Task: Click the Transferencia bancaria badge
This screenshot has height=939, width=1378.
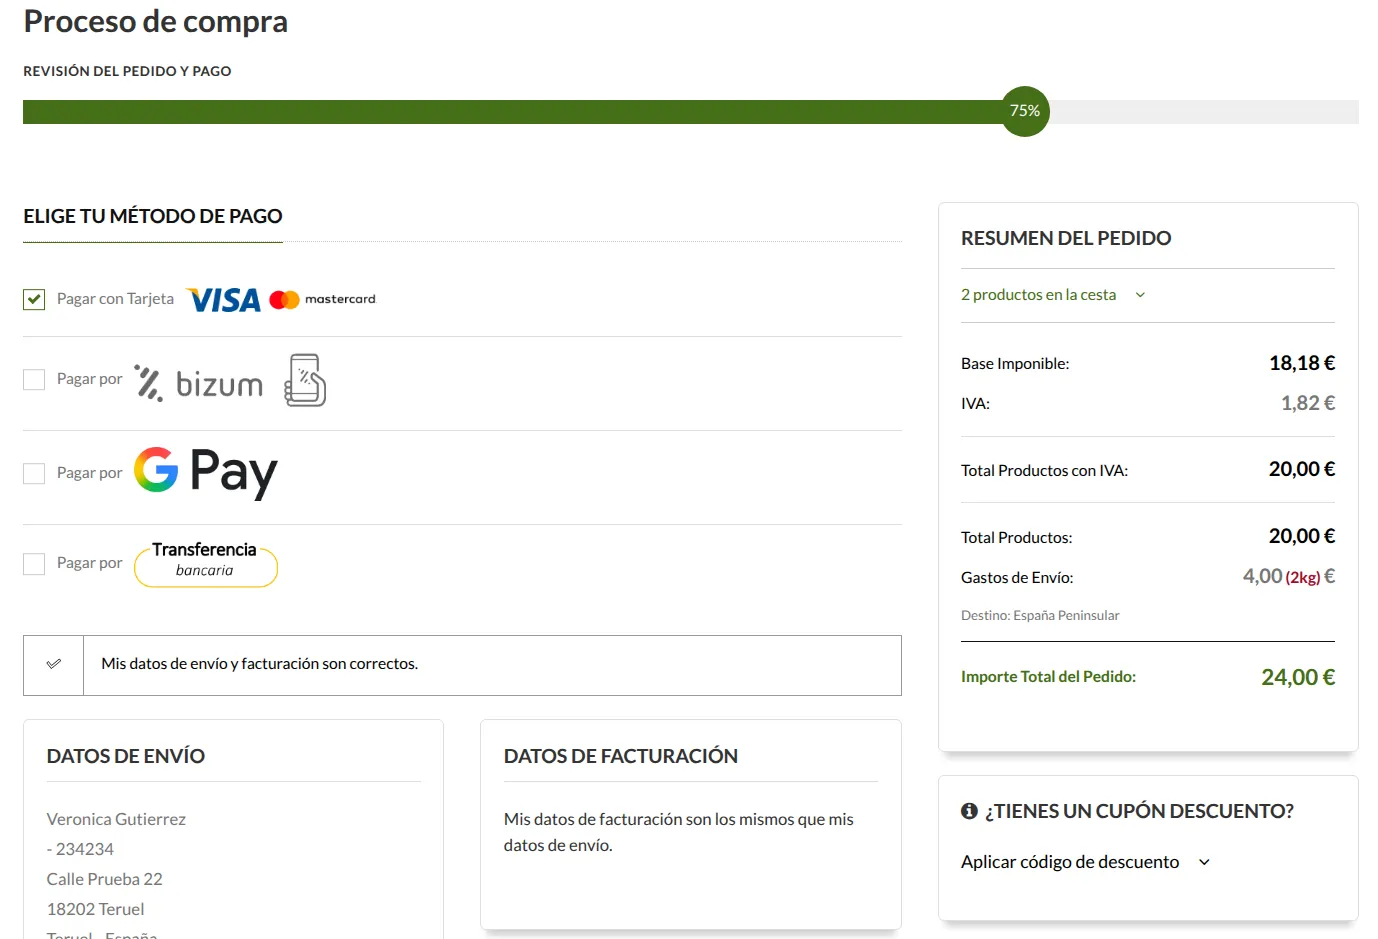Action: click(x=206, y=564)
